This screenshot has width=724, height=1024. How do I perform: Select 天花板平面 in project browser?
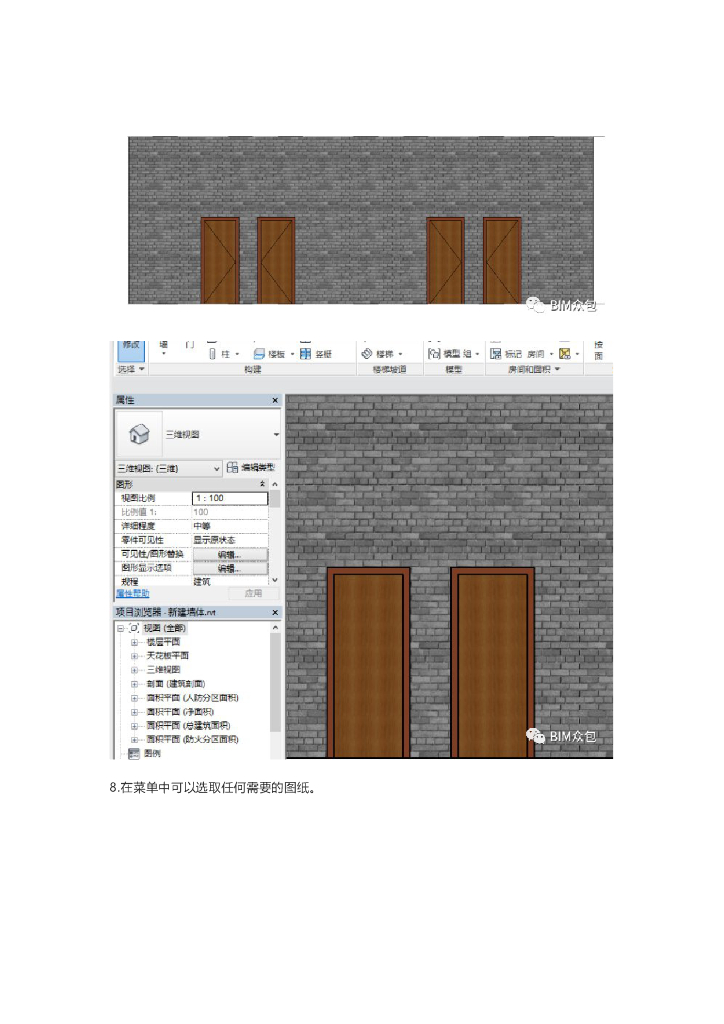pos(168,656)
